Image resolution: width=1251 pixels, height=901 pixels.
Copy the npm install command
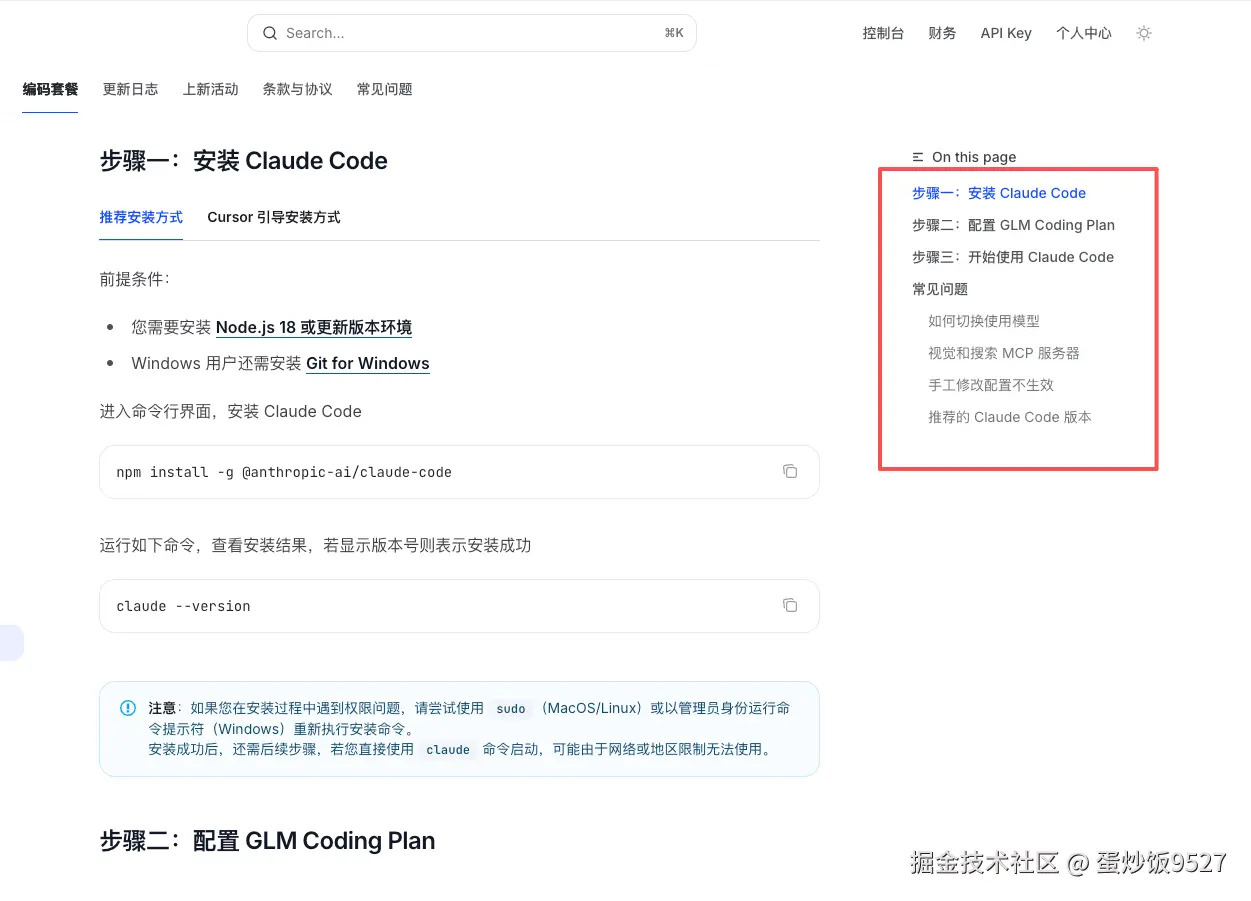(x=790, y=471)
